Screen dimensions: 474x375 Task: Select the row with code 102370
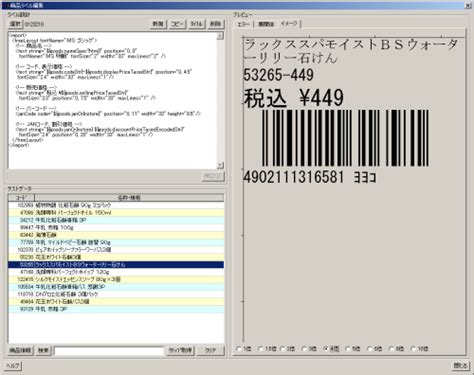[x=116, y=250]
